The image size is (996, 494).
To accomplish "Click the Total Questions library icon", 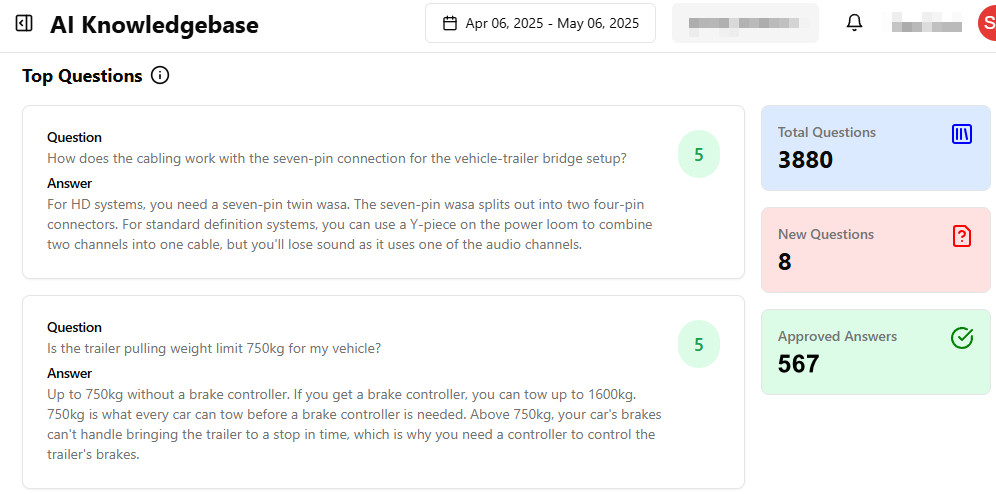I will point(962,134).
